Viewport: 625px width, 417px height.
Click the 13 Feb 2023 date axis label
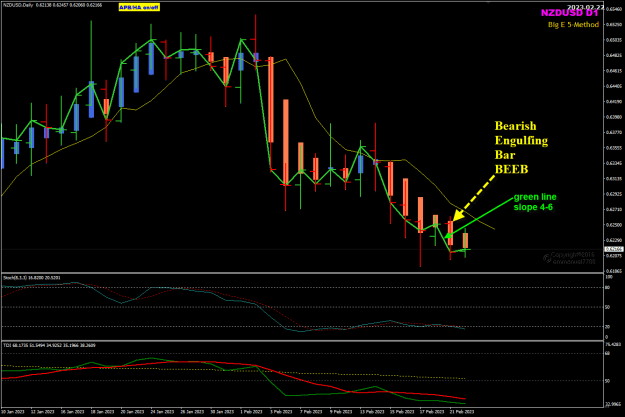[371, 411]
